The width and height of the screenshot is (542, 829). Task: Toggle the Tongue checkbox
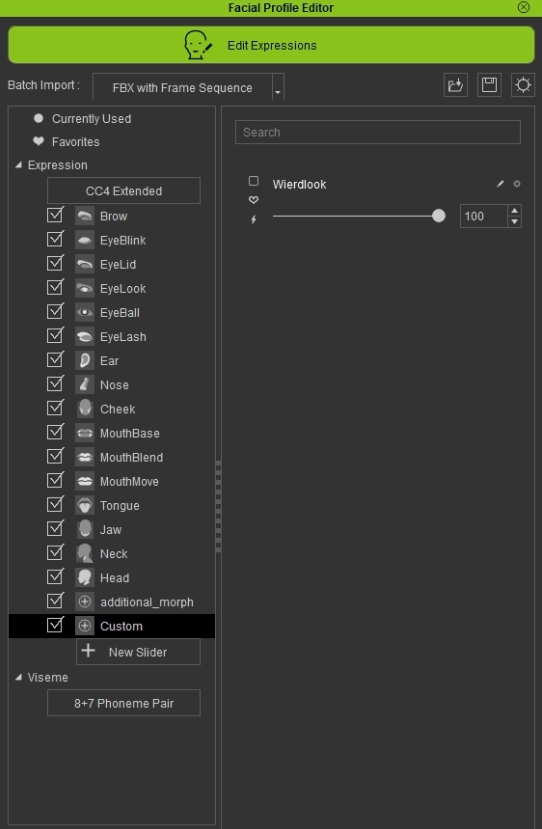(x=55, y=504)
